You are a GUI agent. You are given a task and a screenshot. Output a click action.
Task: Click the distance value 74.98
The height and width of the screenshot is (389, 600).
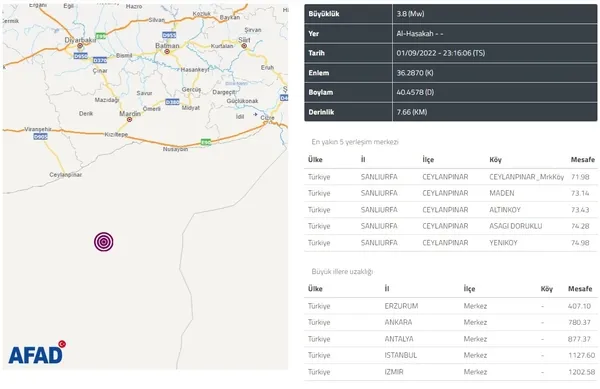[x=580, y=243]
